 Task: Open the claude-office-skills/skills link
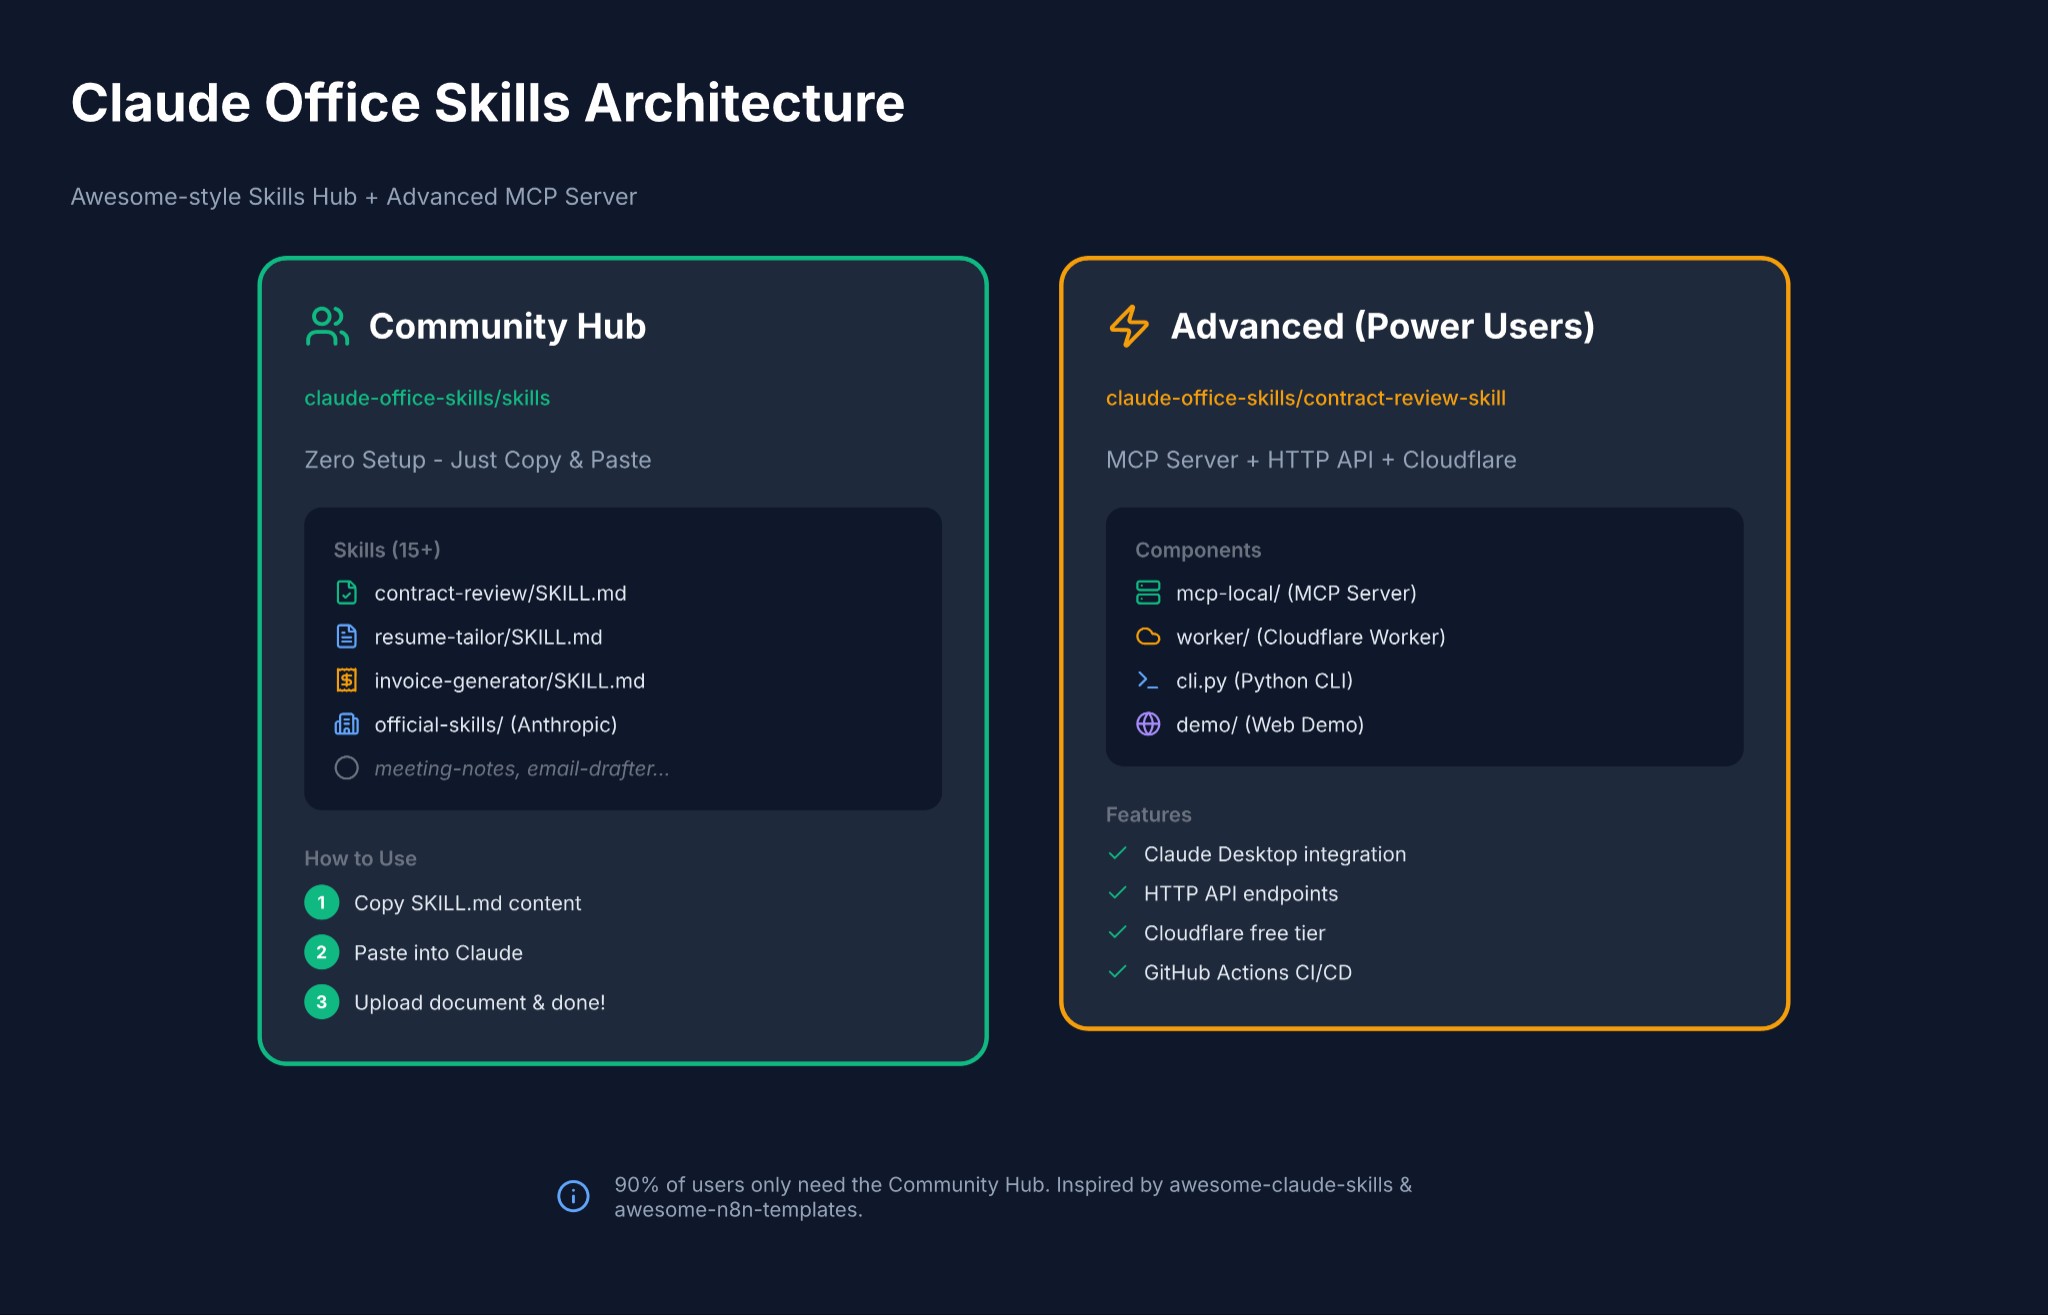click(x=427, y=398)
